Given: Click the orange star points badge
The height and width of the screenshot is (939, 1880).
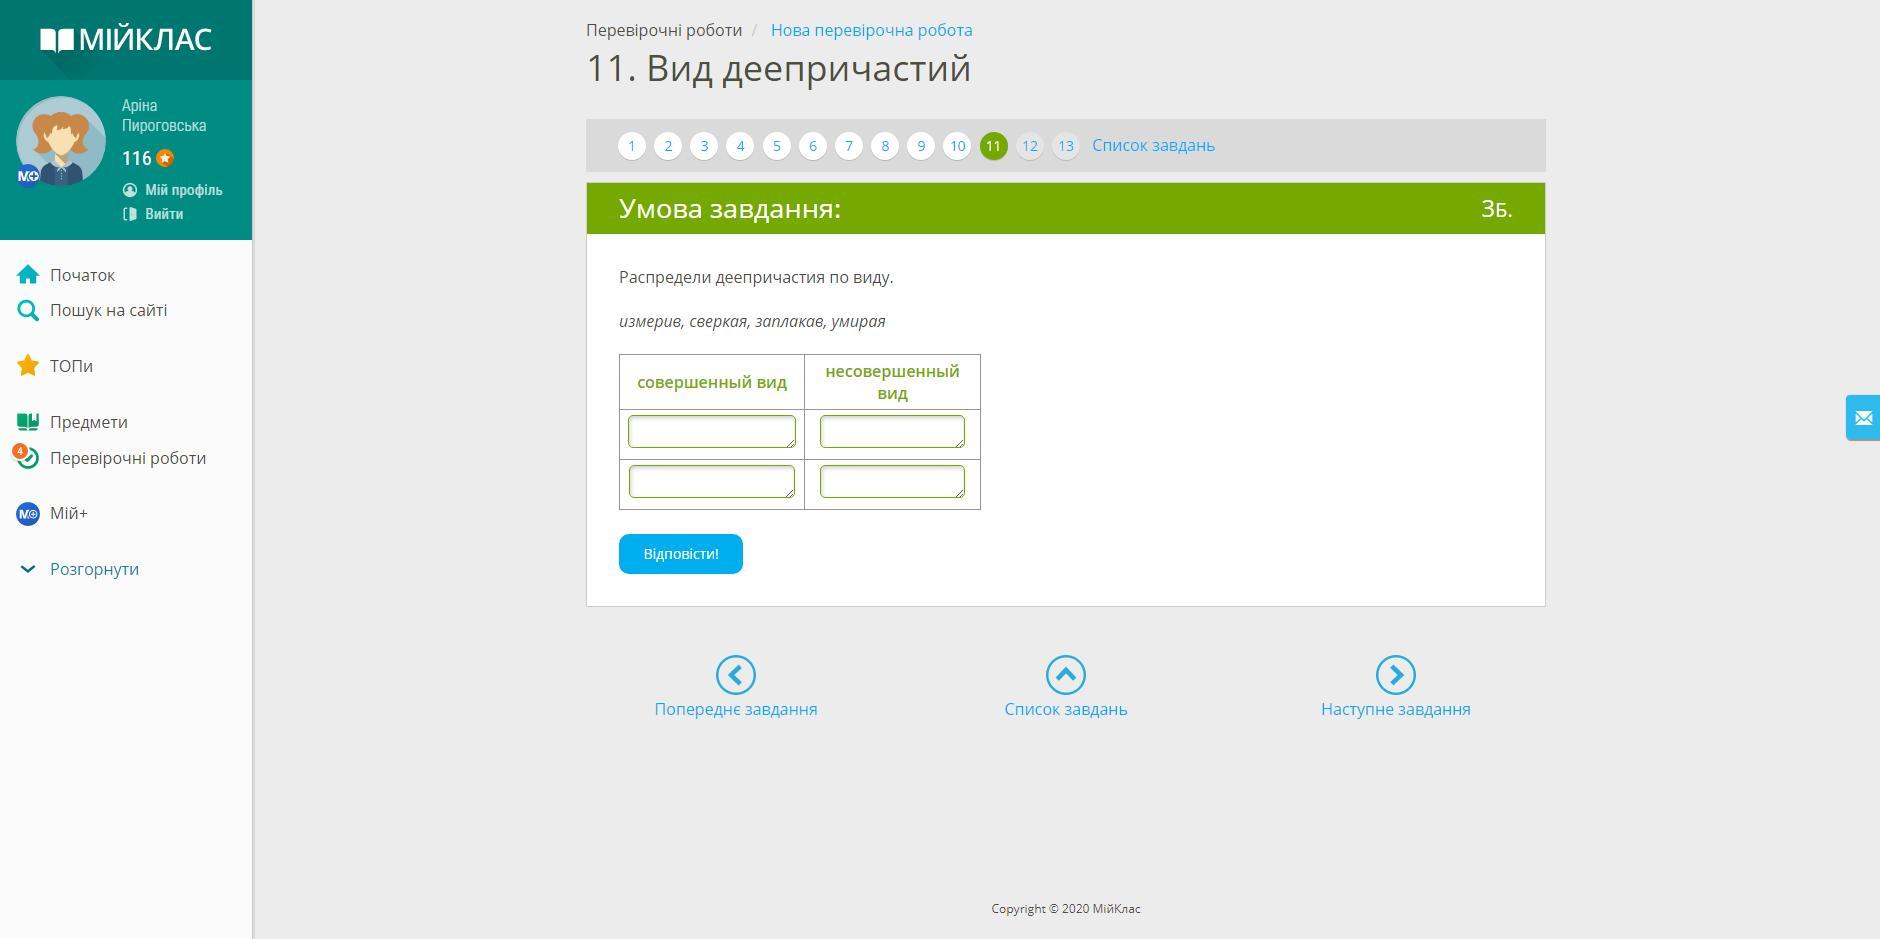Looking at the screenshot, I should pos(165,158).
